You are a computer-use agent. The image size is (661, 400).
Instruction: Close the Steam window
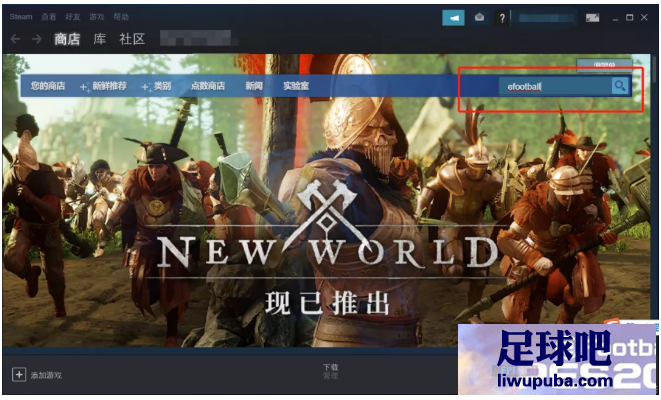tap(644, 17)
